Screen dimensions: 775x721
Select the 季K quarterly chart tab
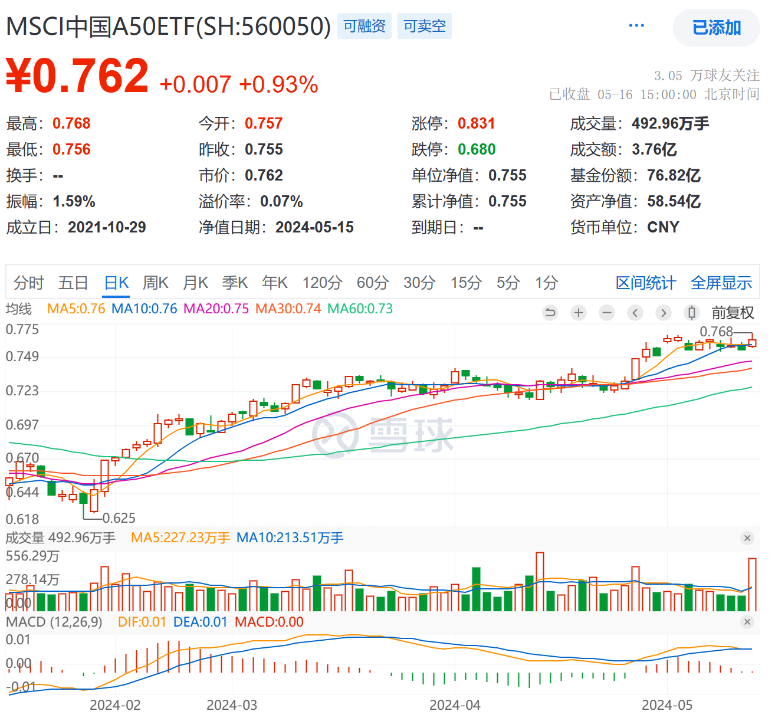point(235,283)
